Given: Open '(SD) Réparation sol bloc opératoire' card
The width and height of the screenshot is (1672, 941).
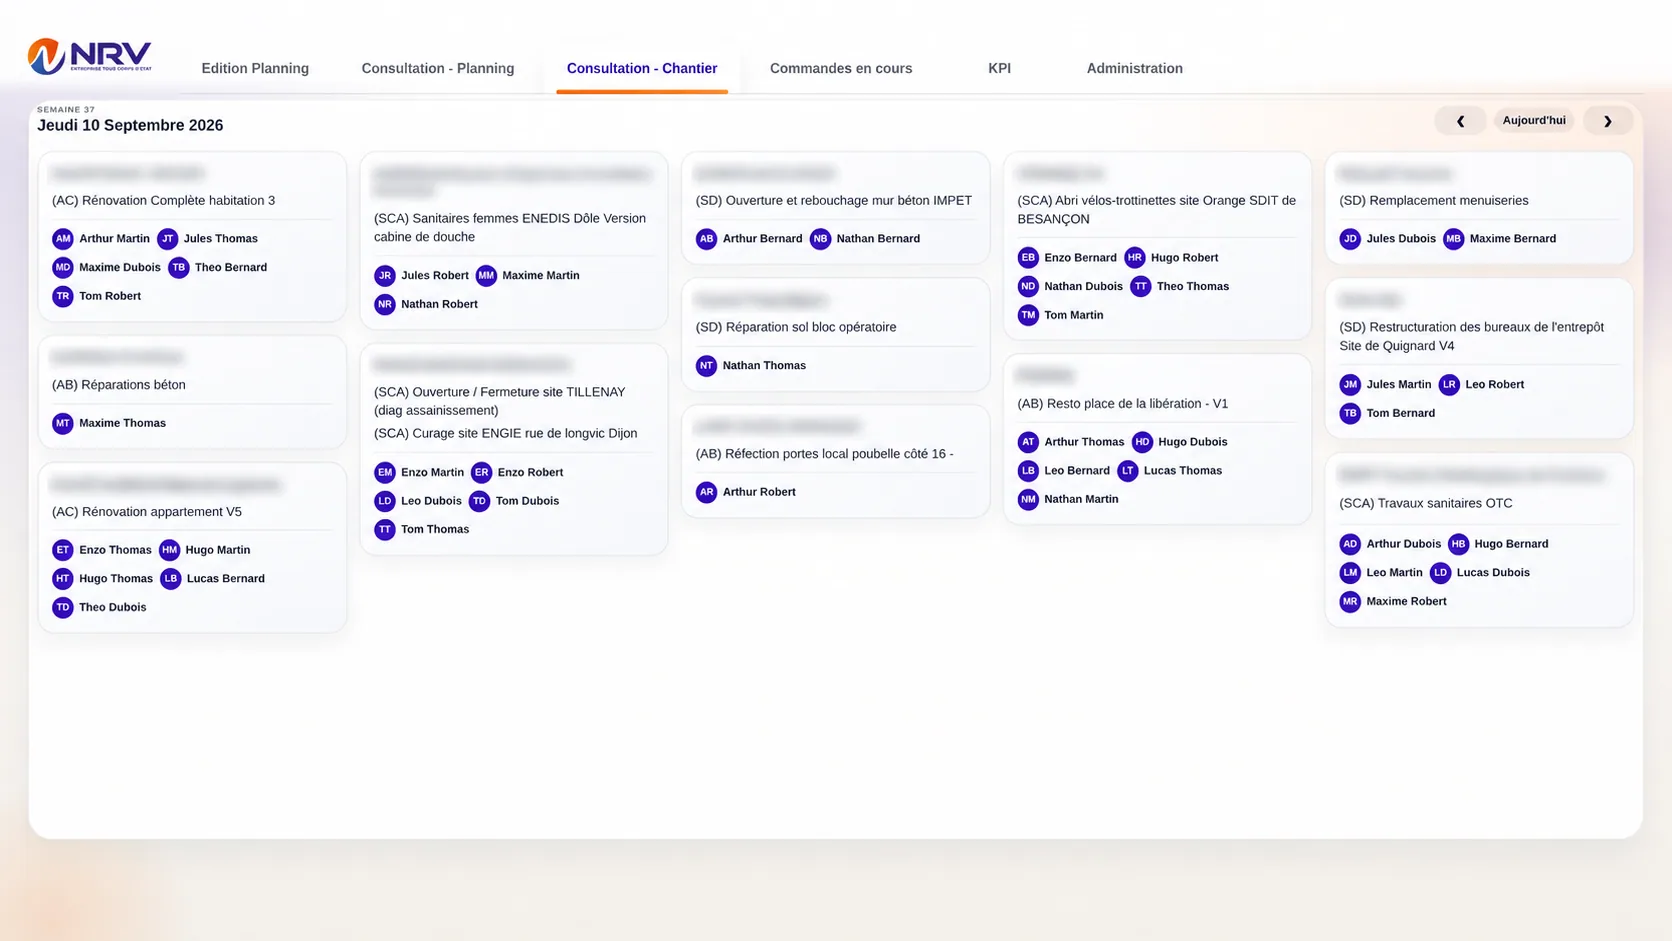Looking at the screenshot, I should coord(836,335).
